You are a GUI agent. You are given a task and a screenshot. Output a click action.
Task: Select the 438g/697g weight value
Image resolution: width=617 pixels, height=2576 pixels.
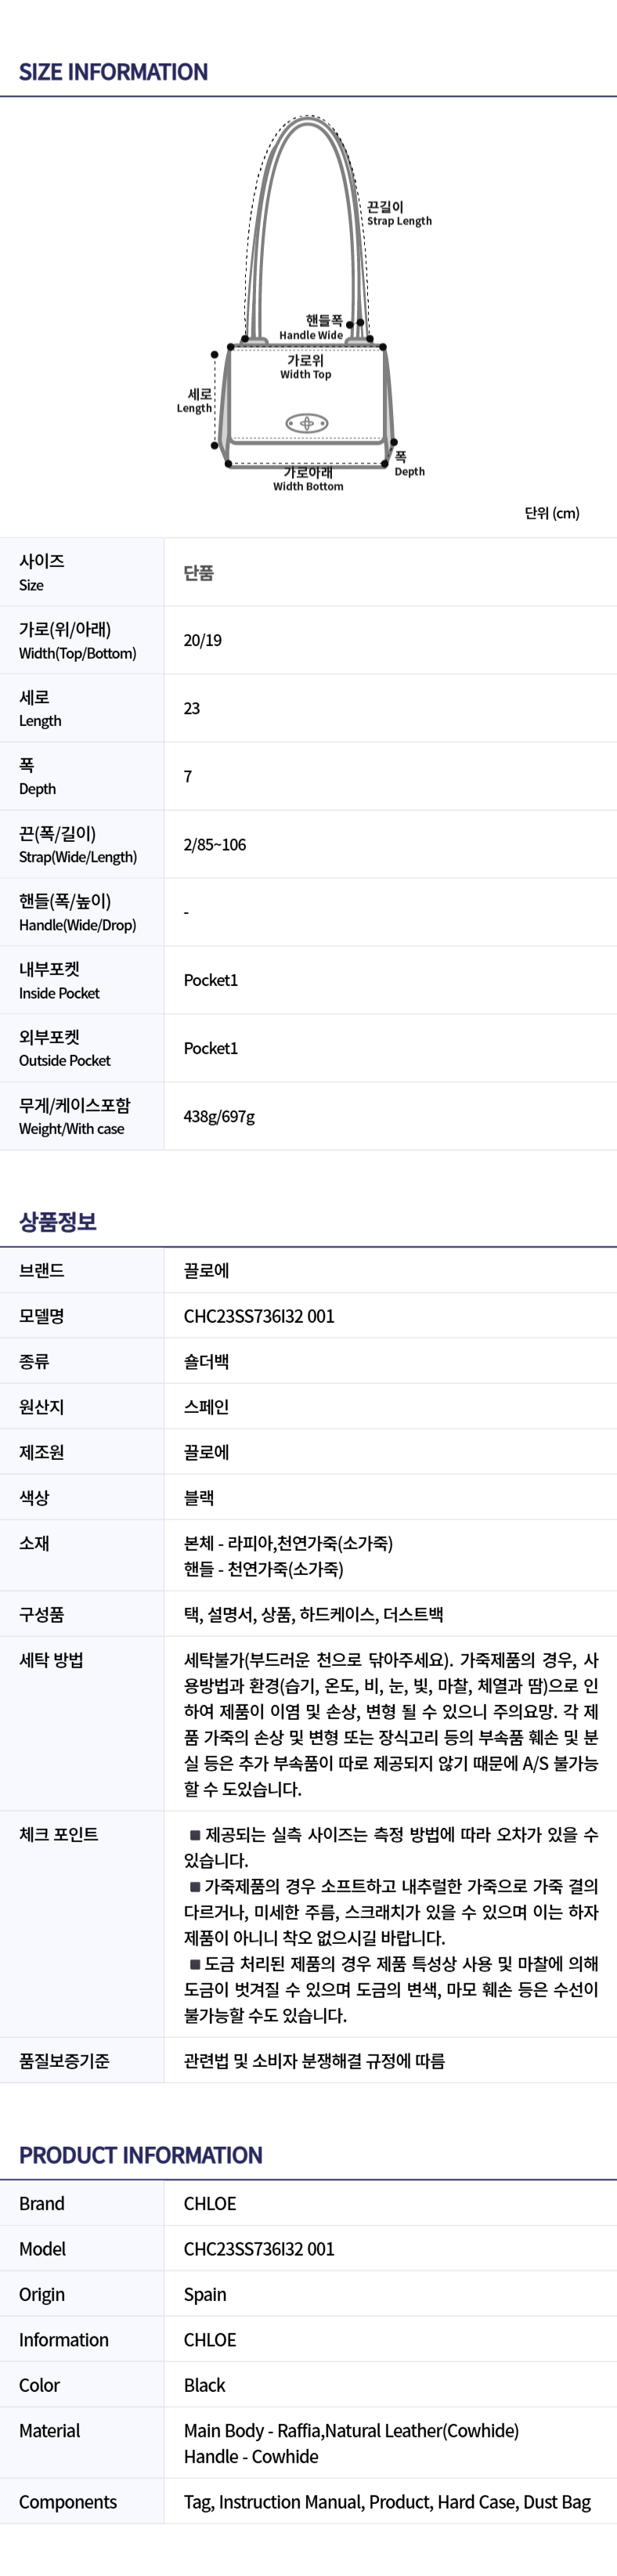click(219, 1116)
